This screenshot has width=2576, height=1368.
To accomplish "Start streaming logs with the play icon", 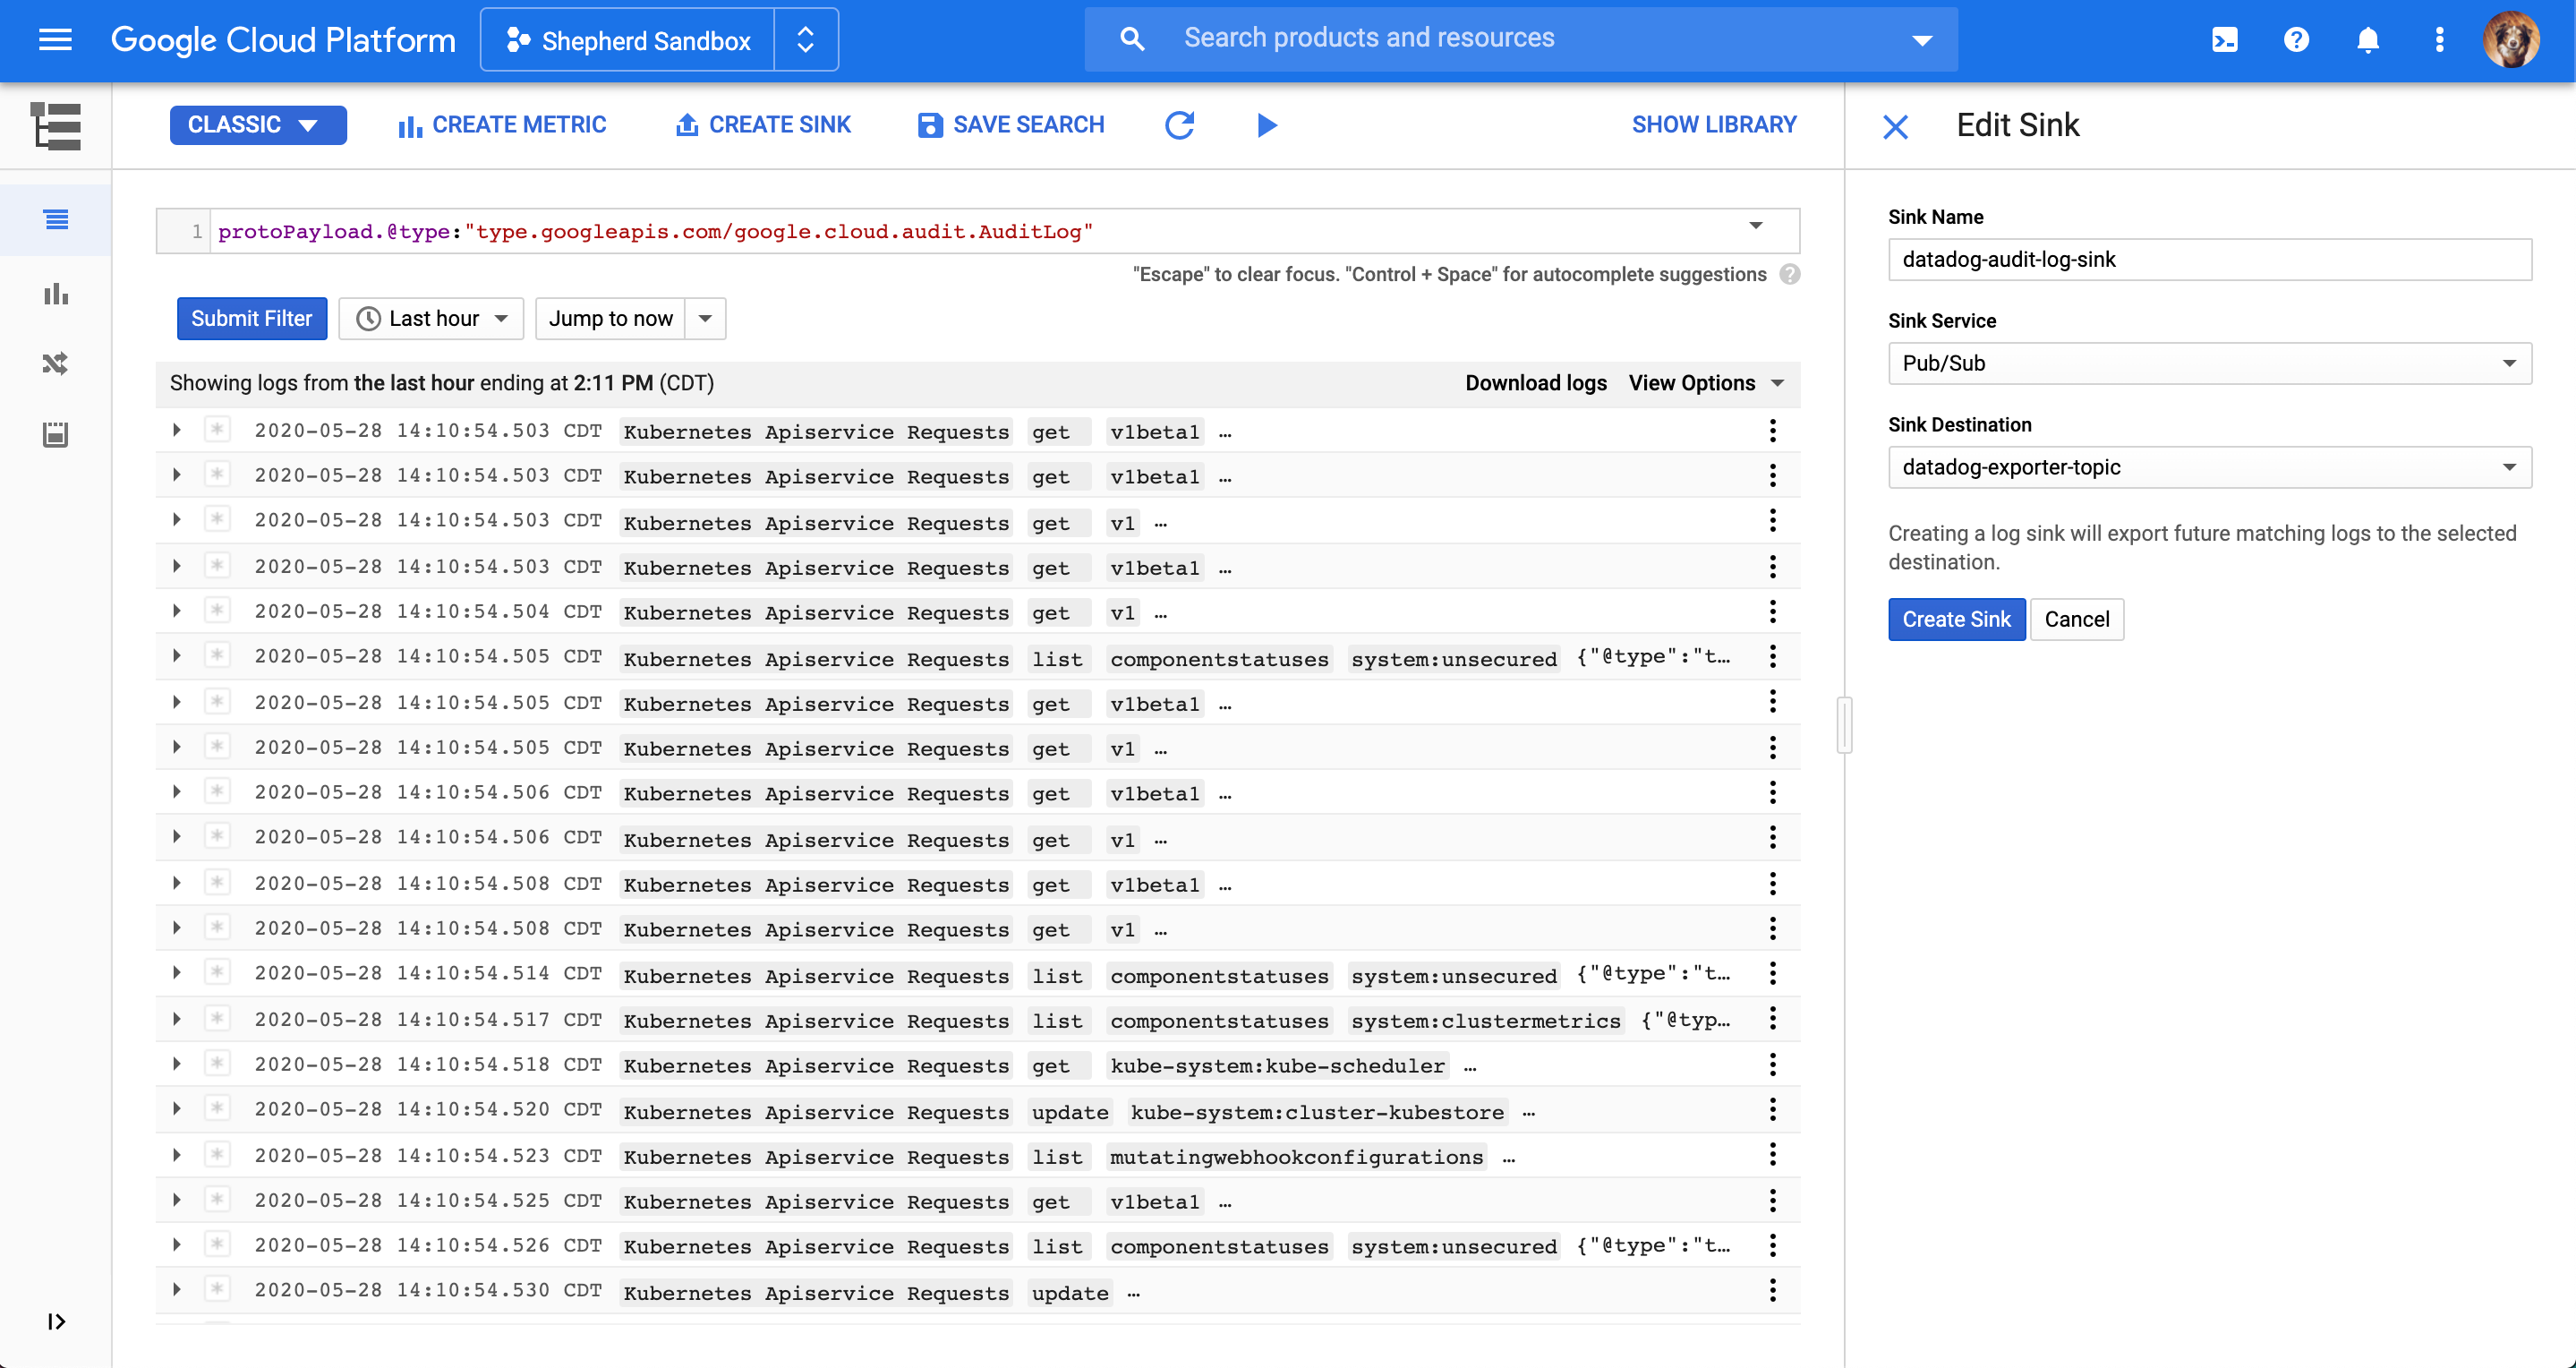I will (x=1266, y=125).
